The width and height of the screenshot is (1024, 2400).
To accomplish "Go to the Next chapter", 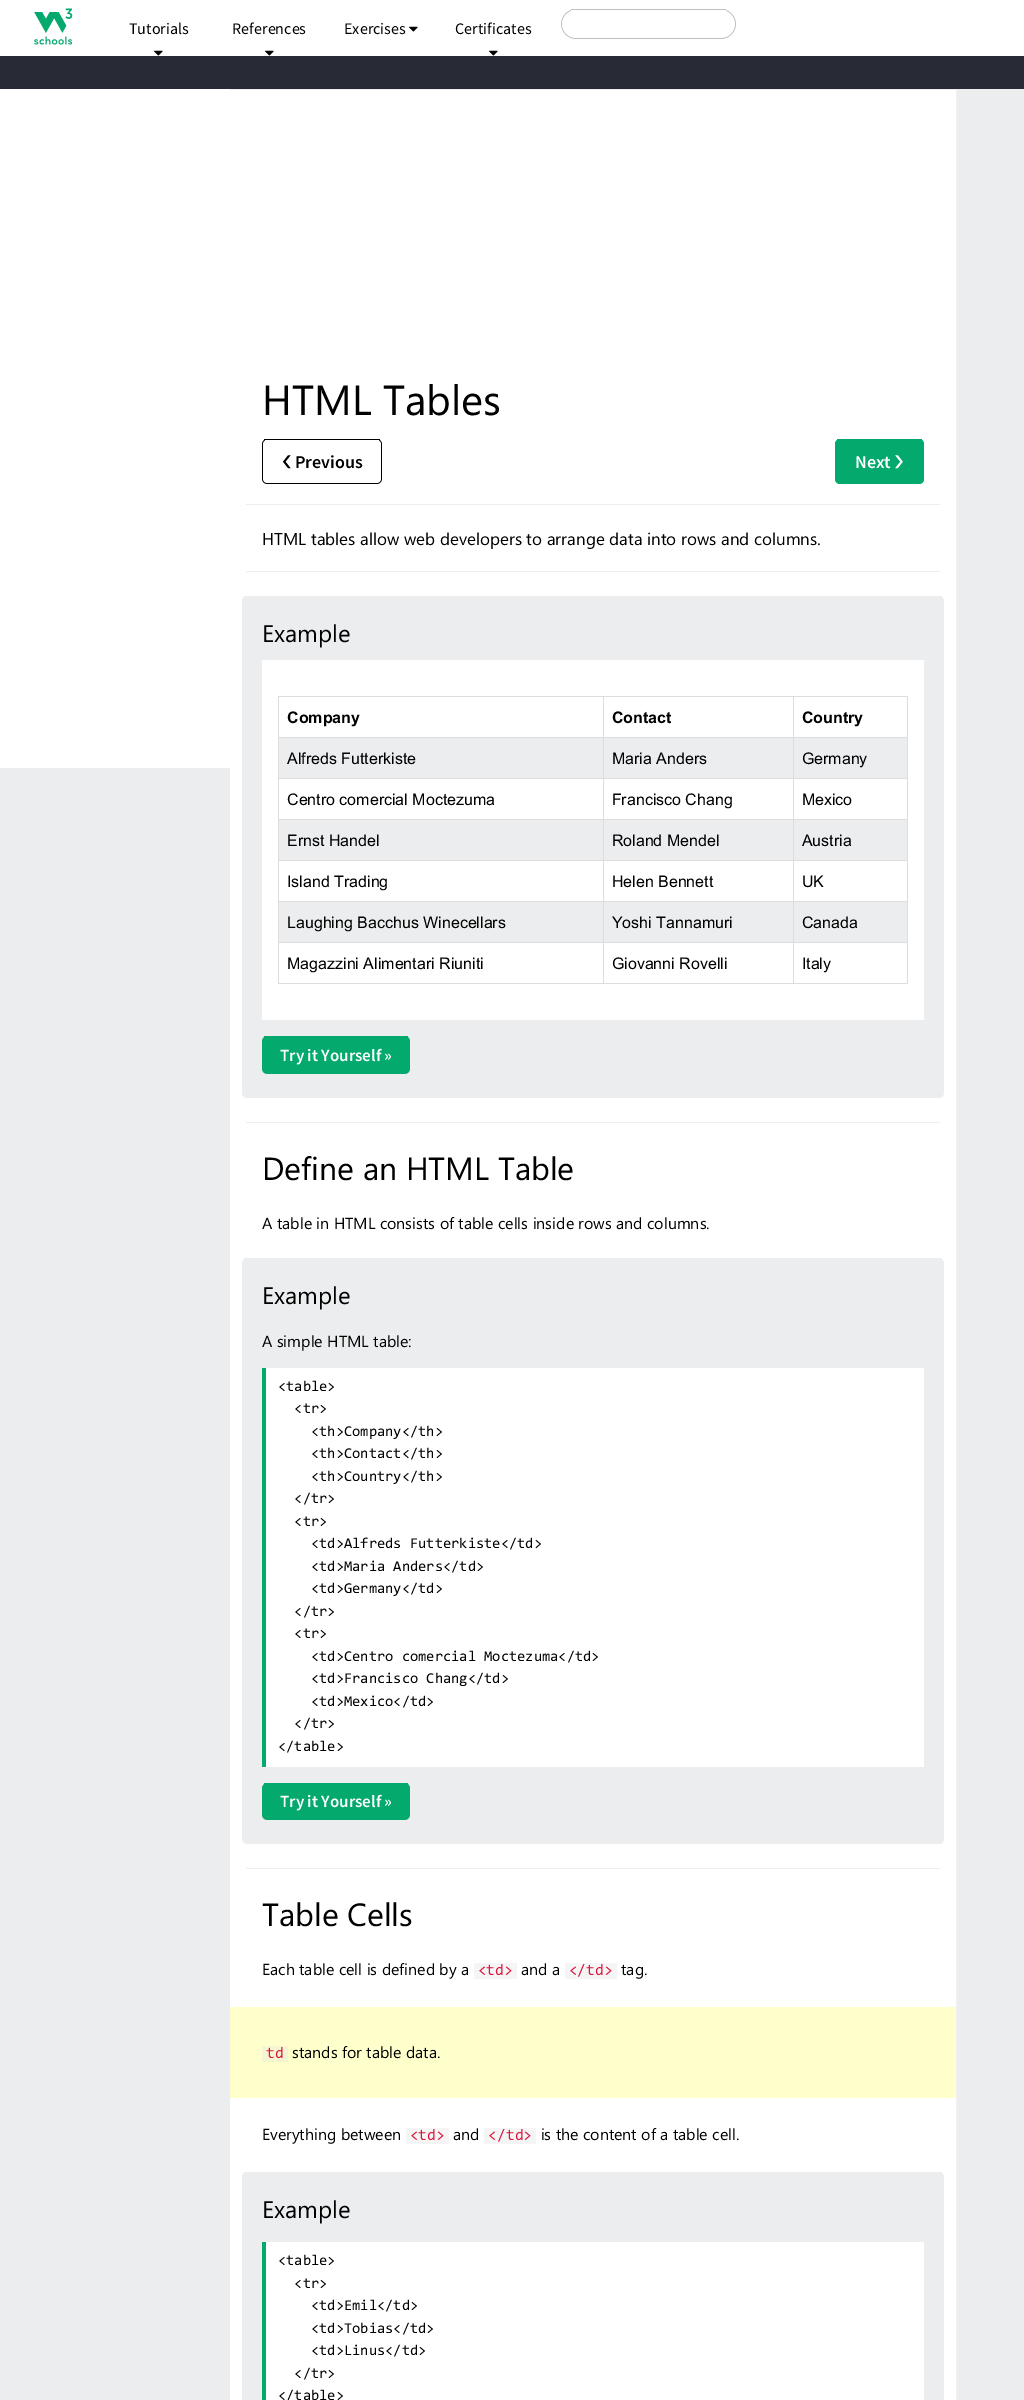I will pyautogui.click(x=879, y=461).
